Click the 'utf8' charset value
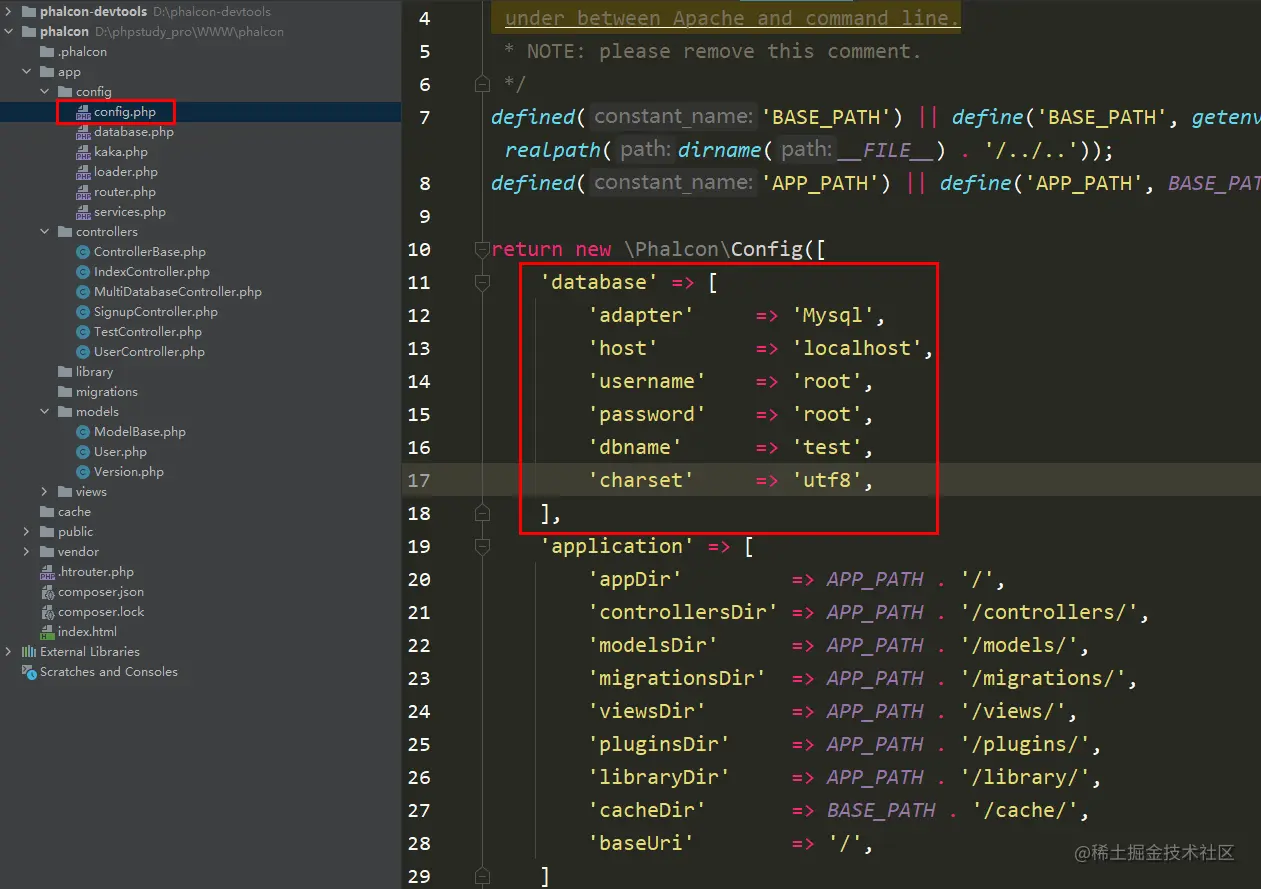 click(828, 480)
